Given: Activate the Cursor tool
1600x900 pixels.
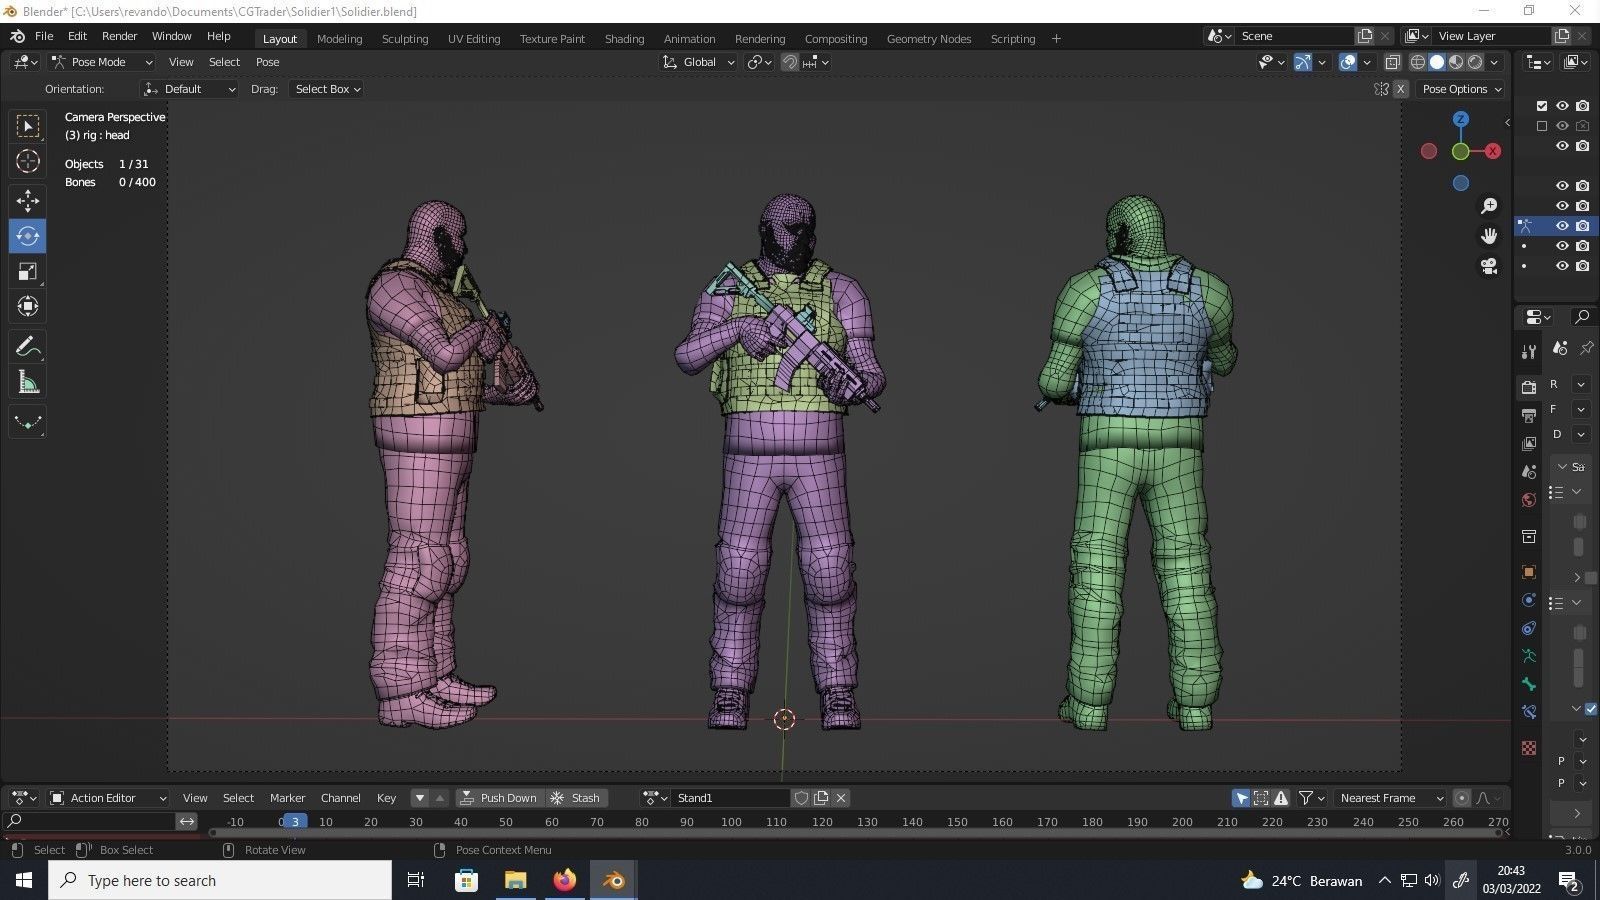Looking at the screenshot, I should [28, 161].
